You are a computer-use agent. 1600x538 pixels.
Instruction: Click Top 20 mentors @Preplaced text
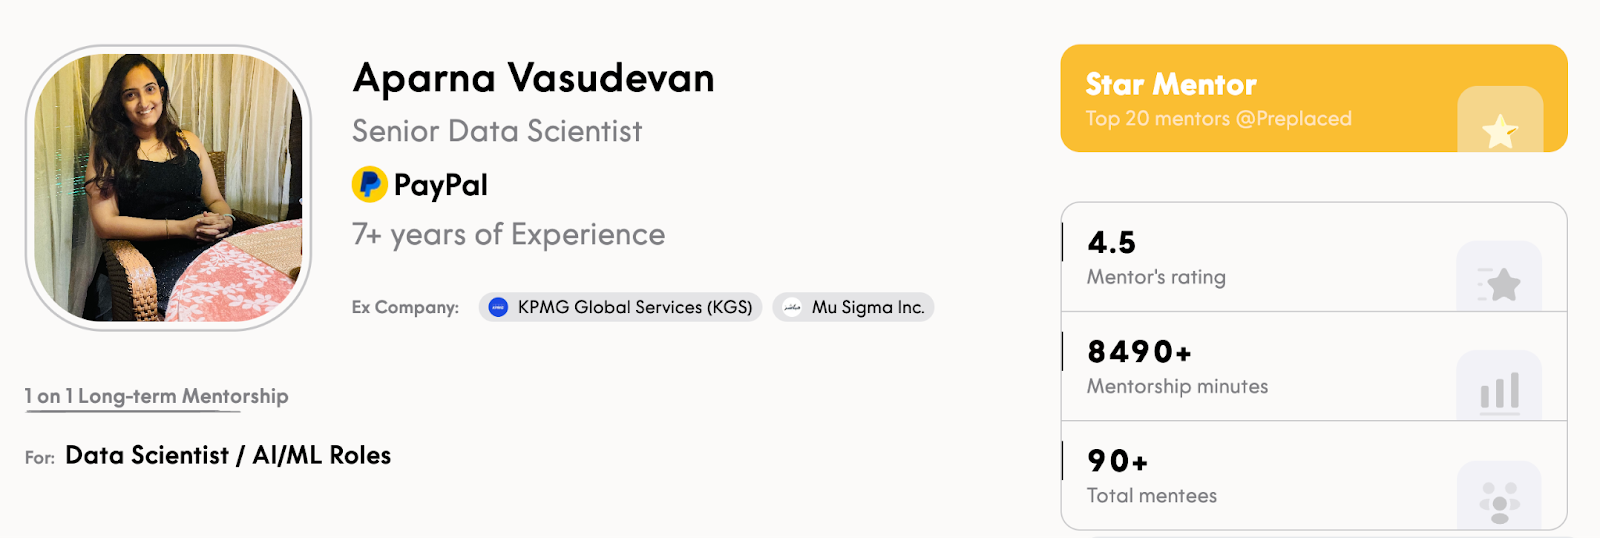tap(1219, 118)
